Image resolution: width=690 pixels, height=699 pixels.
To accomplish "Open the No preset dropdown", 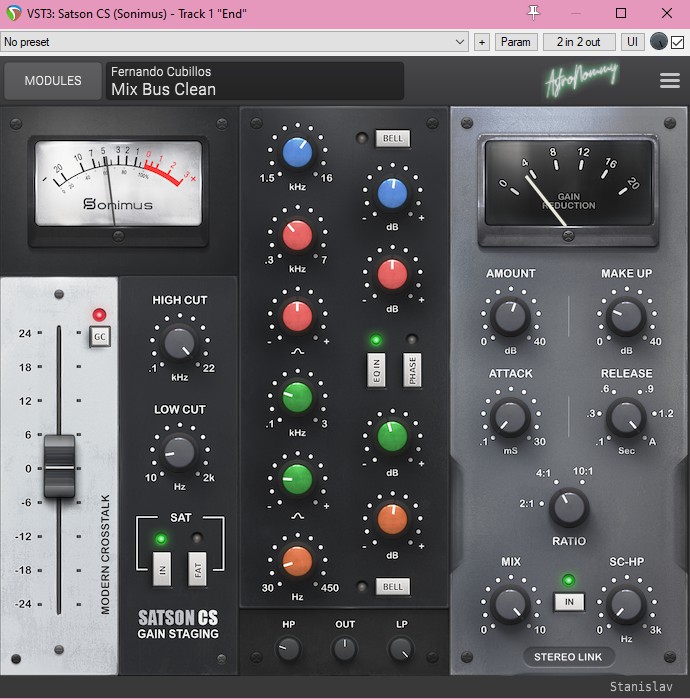I will click(x=234, y=42).
